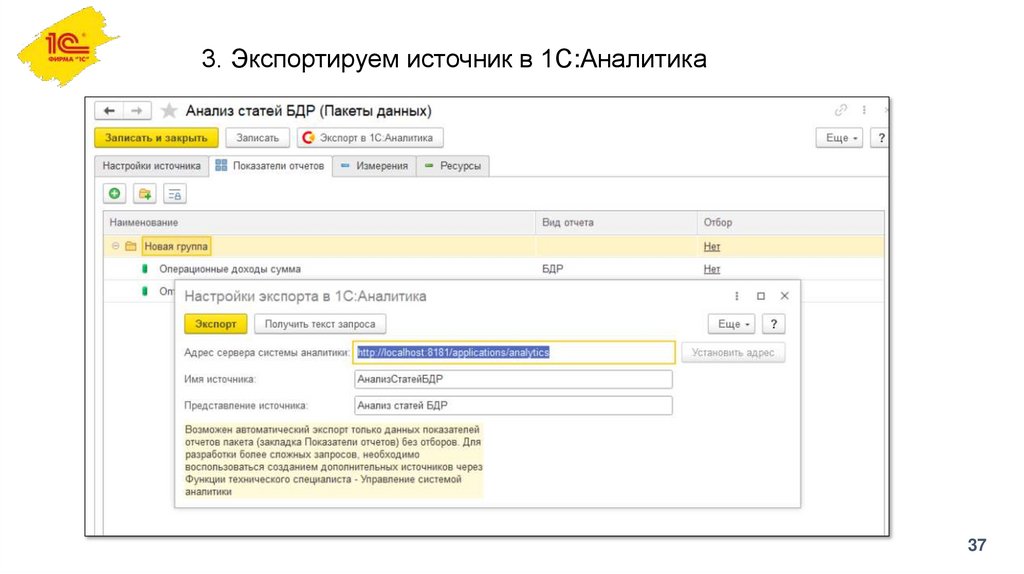Click the 'Отбор' column header
This screenshot has height=574, width=1024.
coord(791,223)
